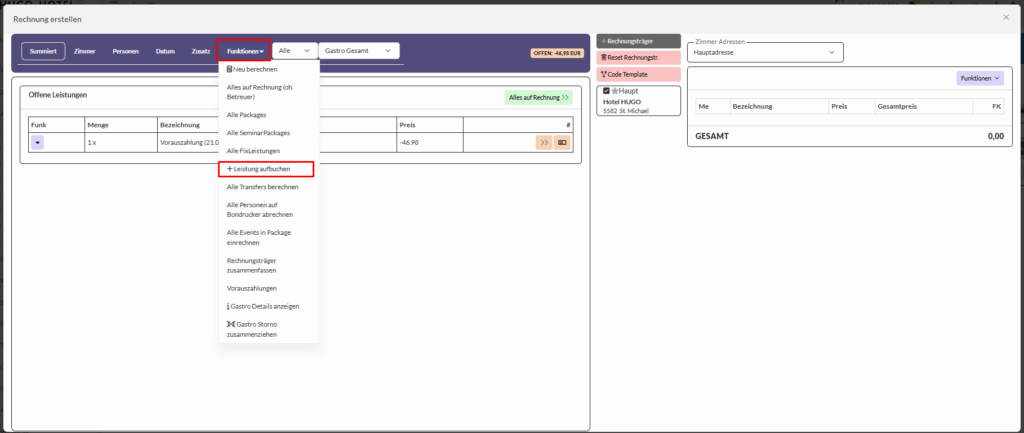1024x433 pixels.
Task: Click the green Alles auf Rechnung button
Action: (538, 98)
